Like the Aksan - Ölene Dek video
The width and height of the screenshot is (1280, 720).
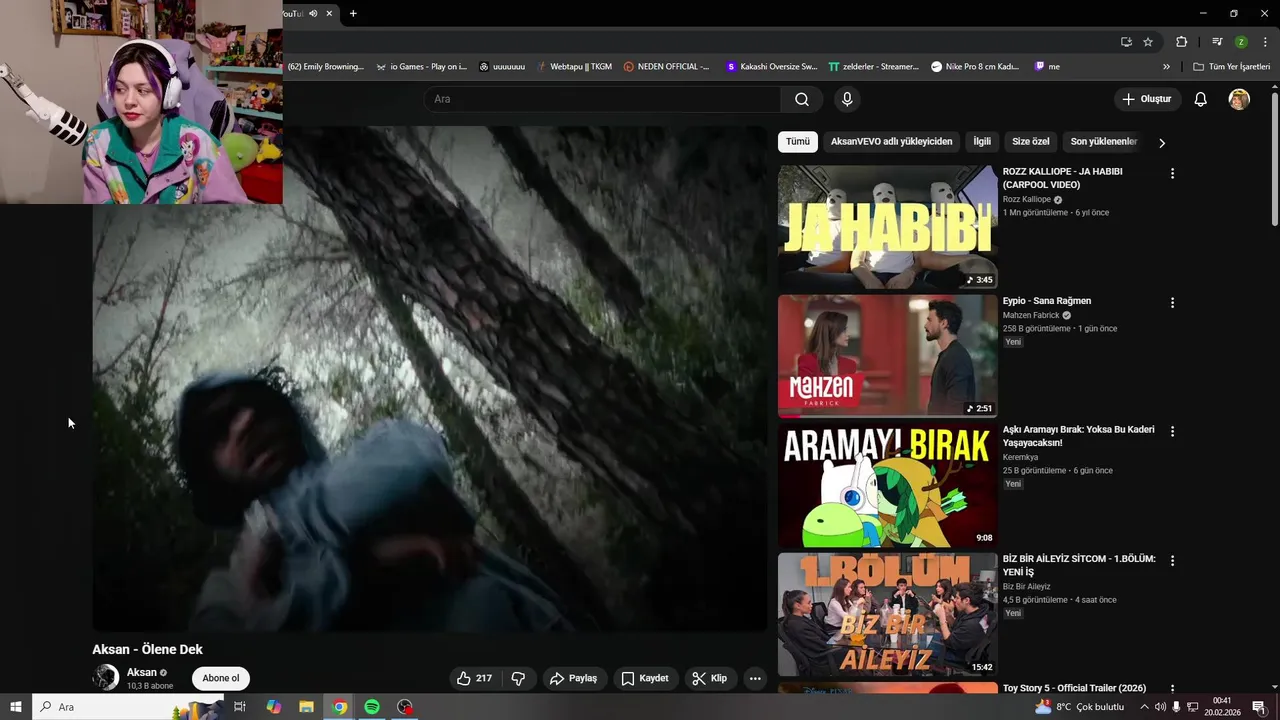[x=475, y=678]
